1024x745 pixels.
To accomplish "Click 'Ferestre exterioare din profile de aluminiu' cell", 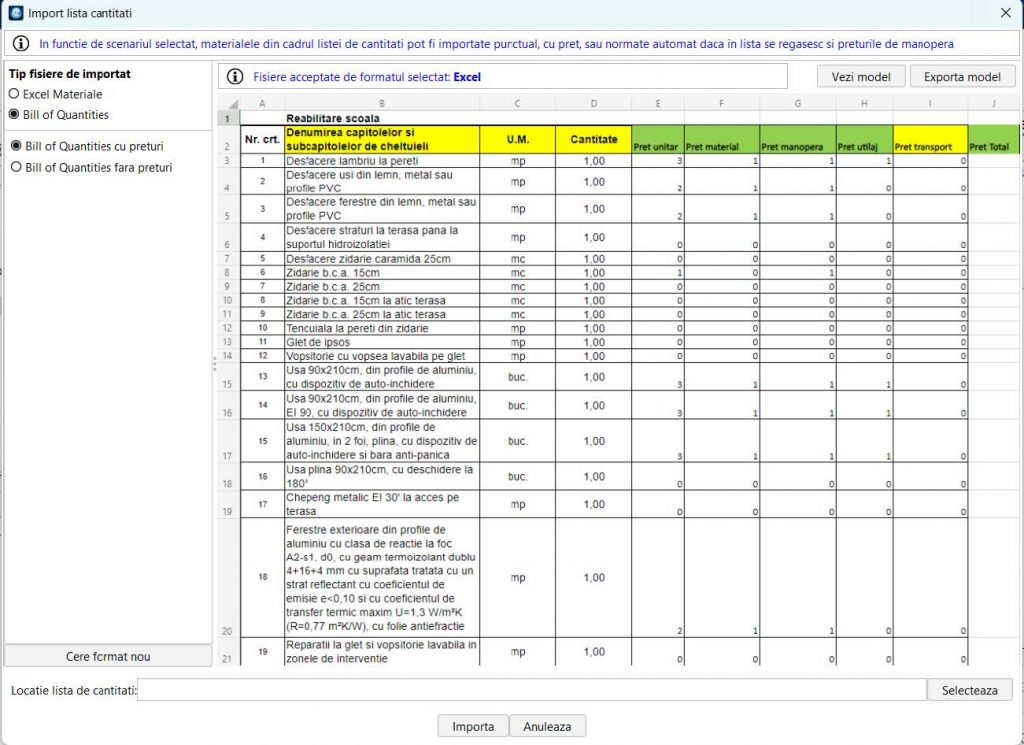I will point(382,578).
